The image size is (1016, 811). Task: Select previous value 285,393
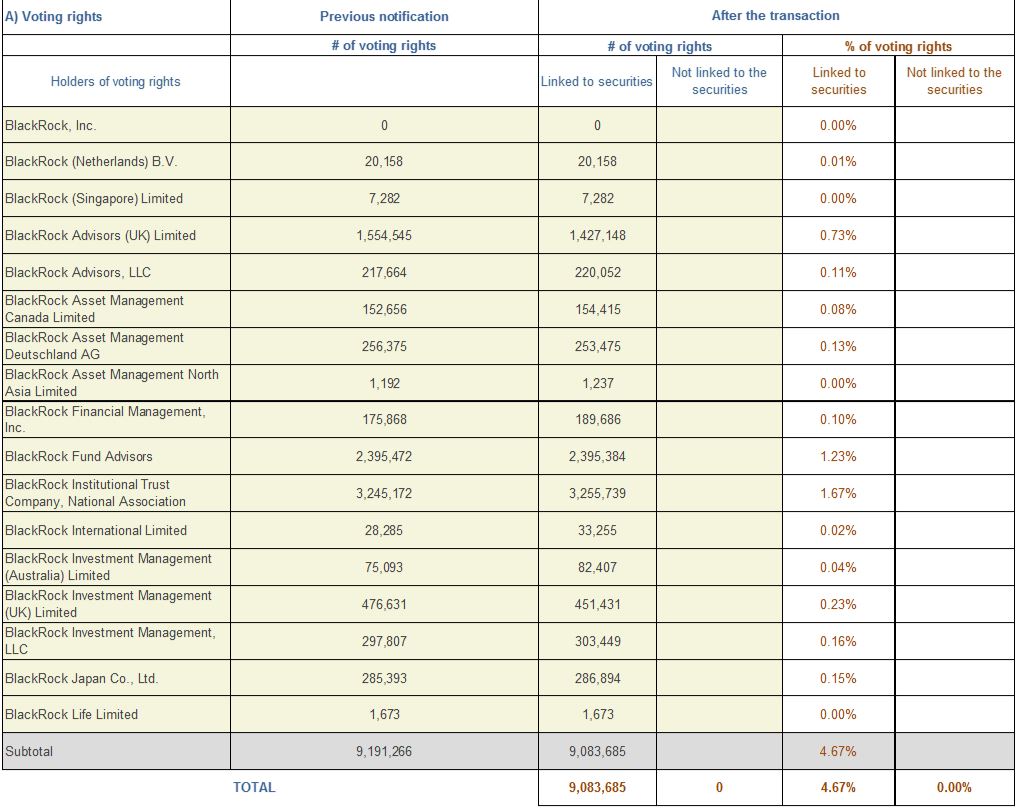point(384,679)
